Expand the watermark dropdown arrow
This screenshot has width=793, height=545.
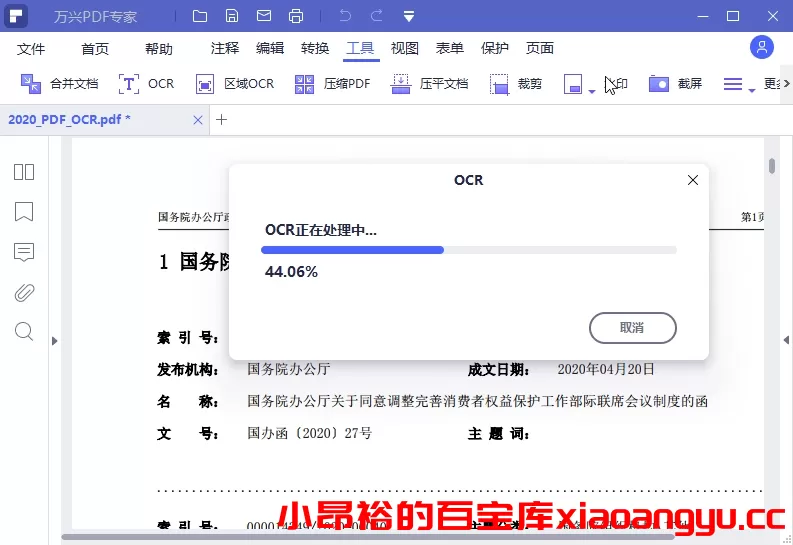click(x=592, y=91)
